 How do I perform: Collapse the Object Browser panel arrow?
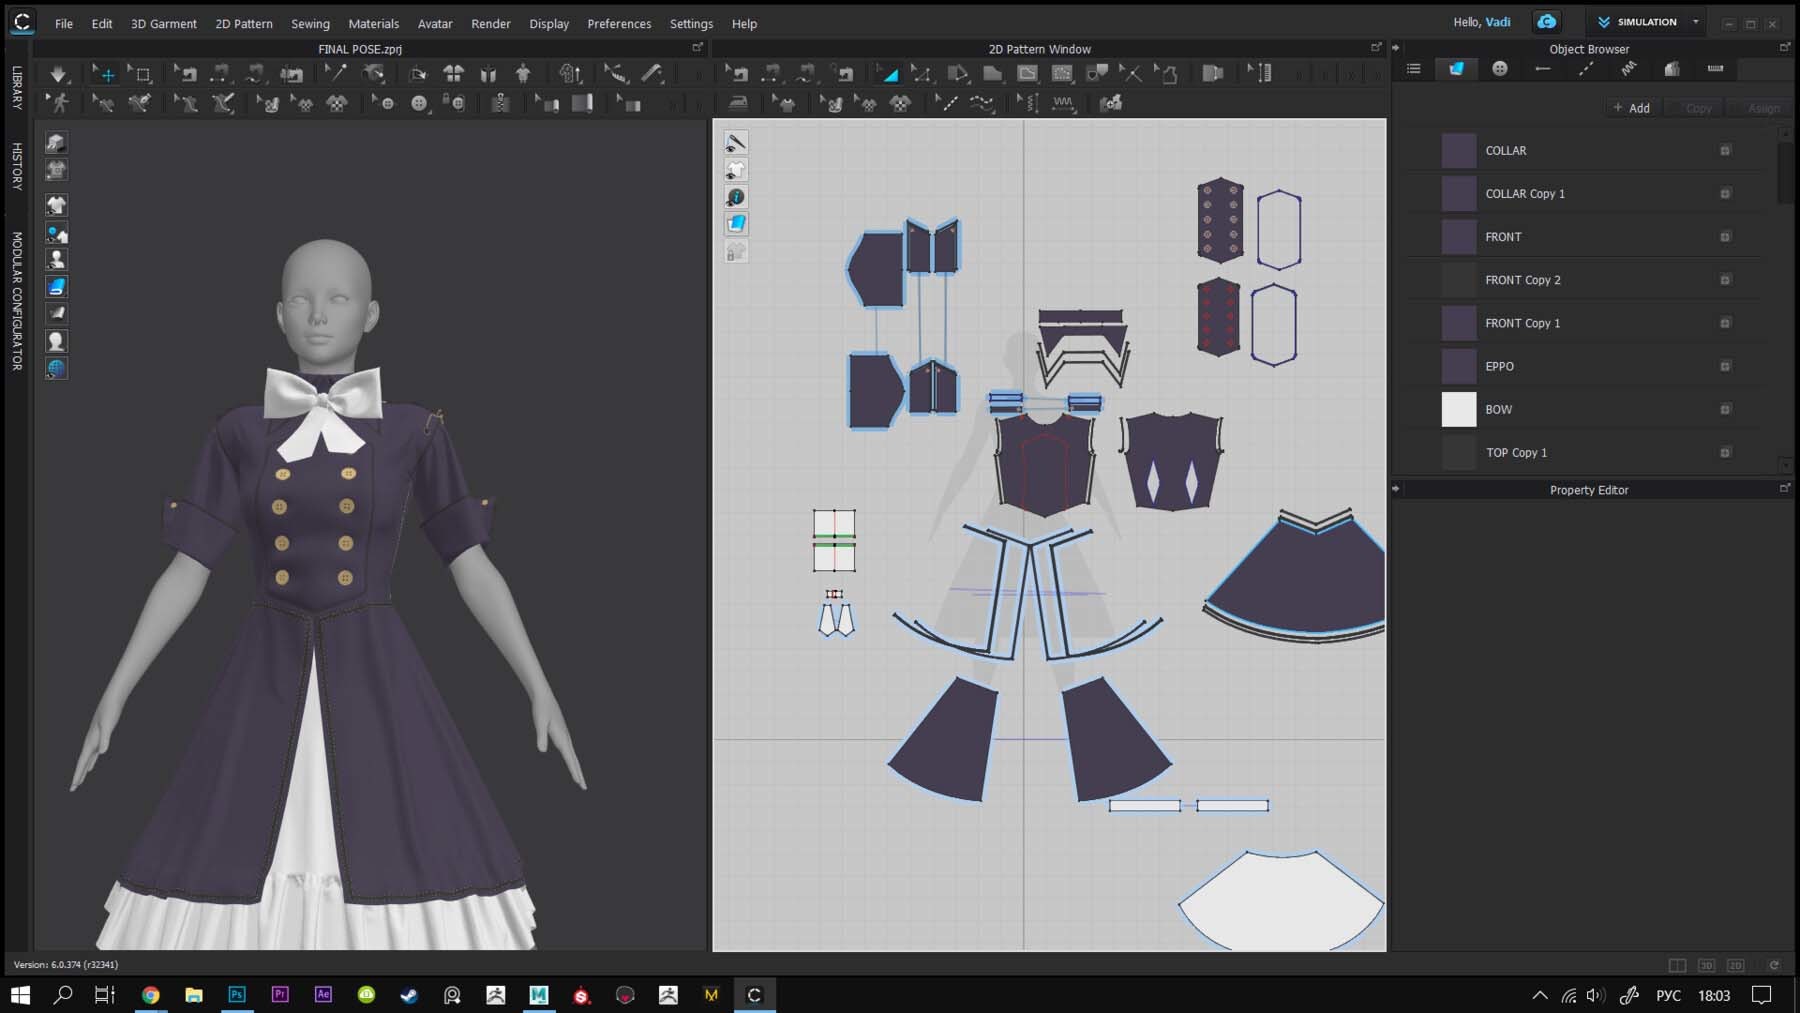pyautogui.click(x=1396, y=48)
